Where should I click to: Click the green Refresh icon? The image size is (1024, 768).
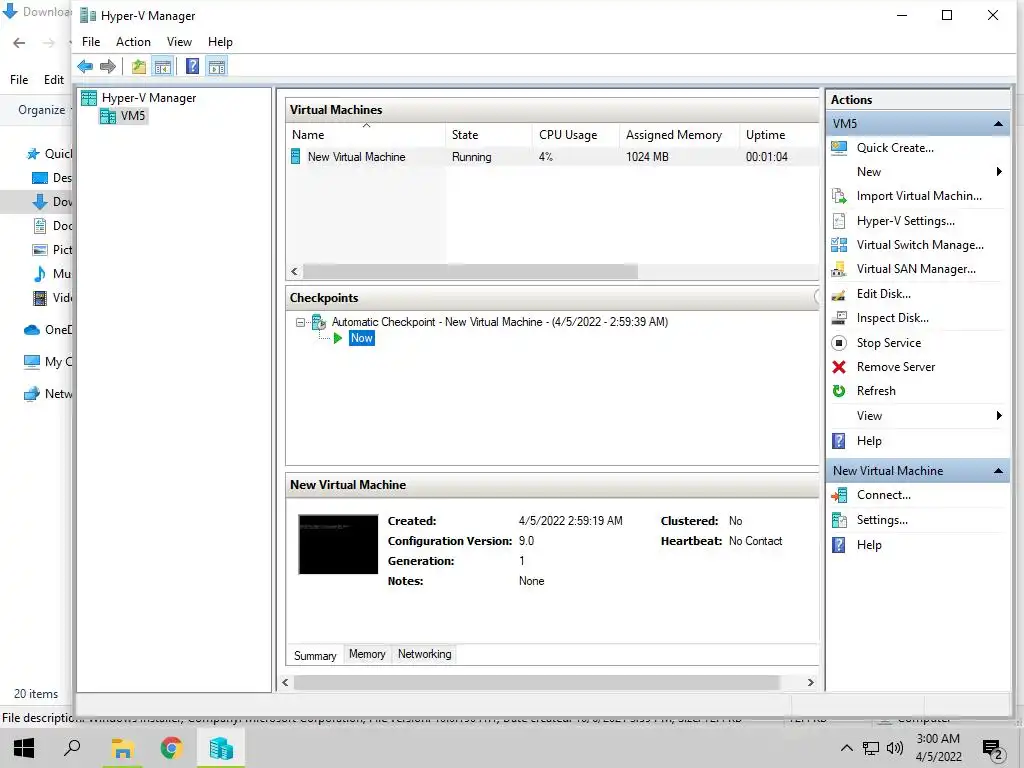click(x=839, y=391)
